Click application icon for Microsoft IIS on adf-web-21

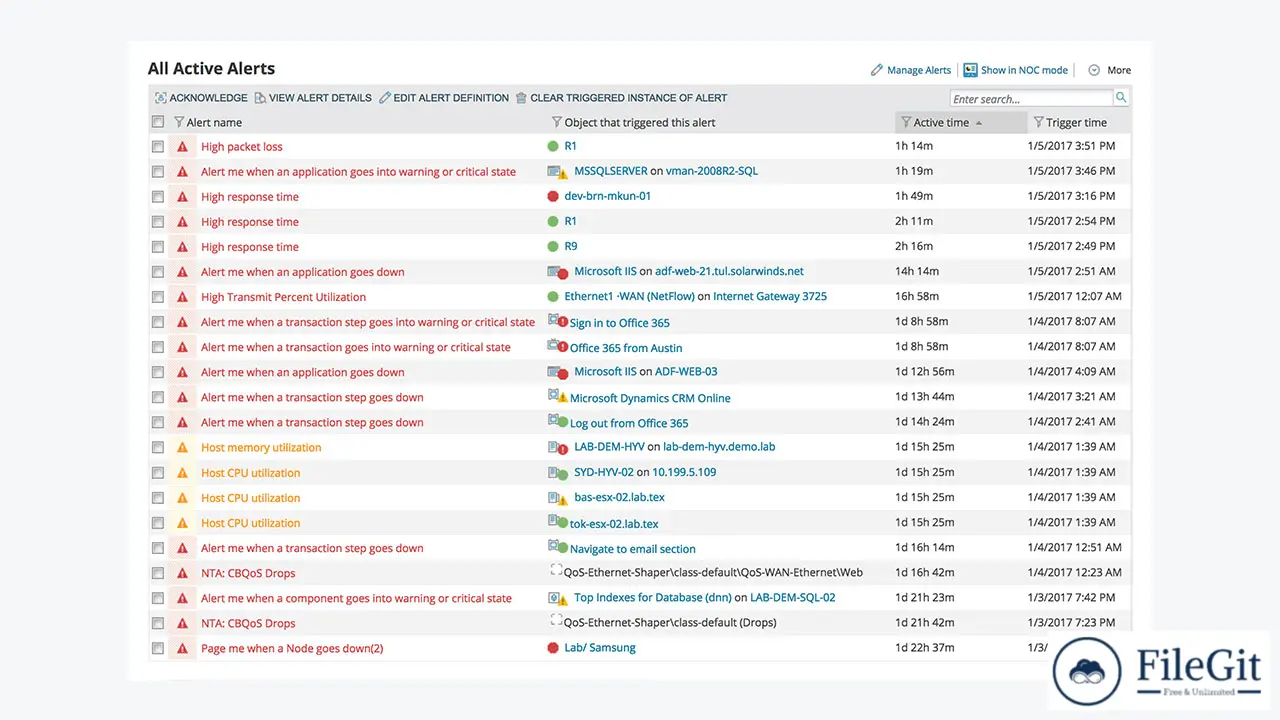click(558, 272)
